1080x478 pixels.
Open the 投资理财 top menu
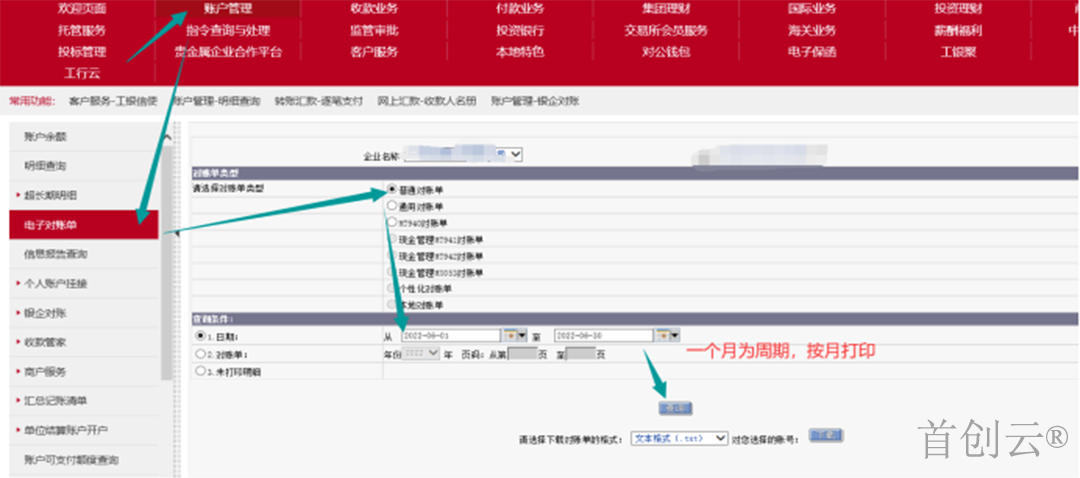click(958, 9)
